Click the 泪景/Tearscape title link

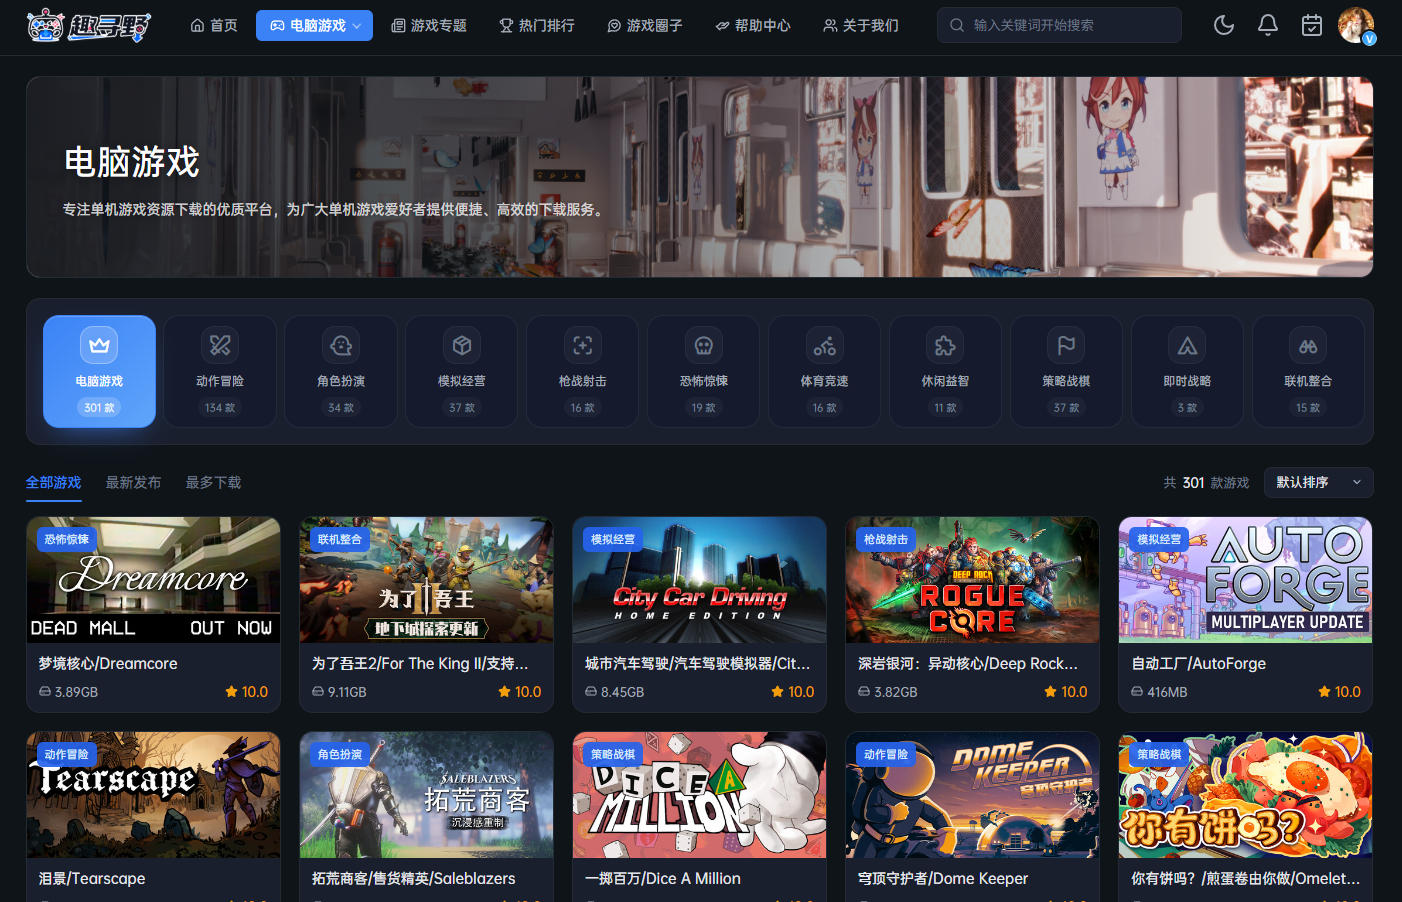point(92,878)
